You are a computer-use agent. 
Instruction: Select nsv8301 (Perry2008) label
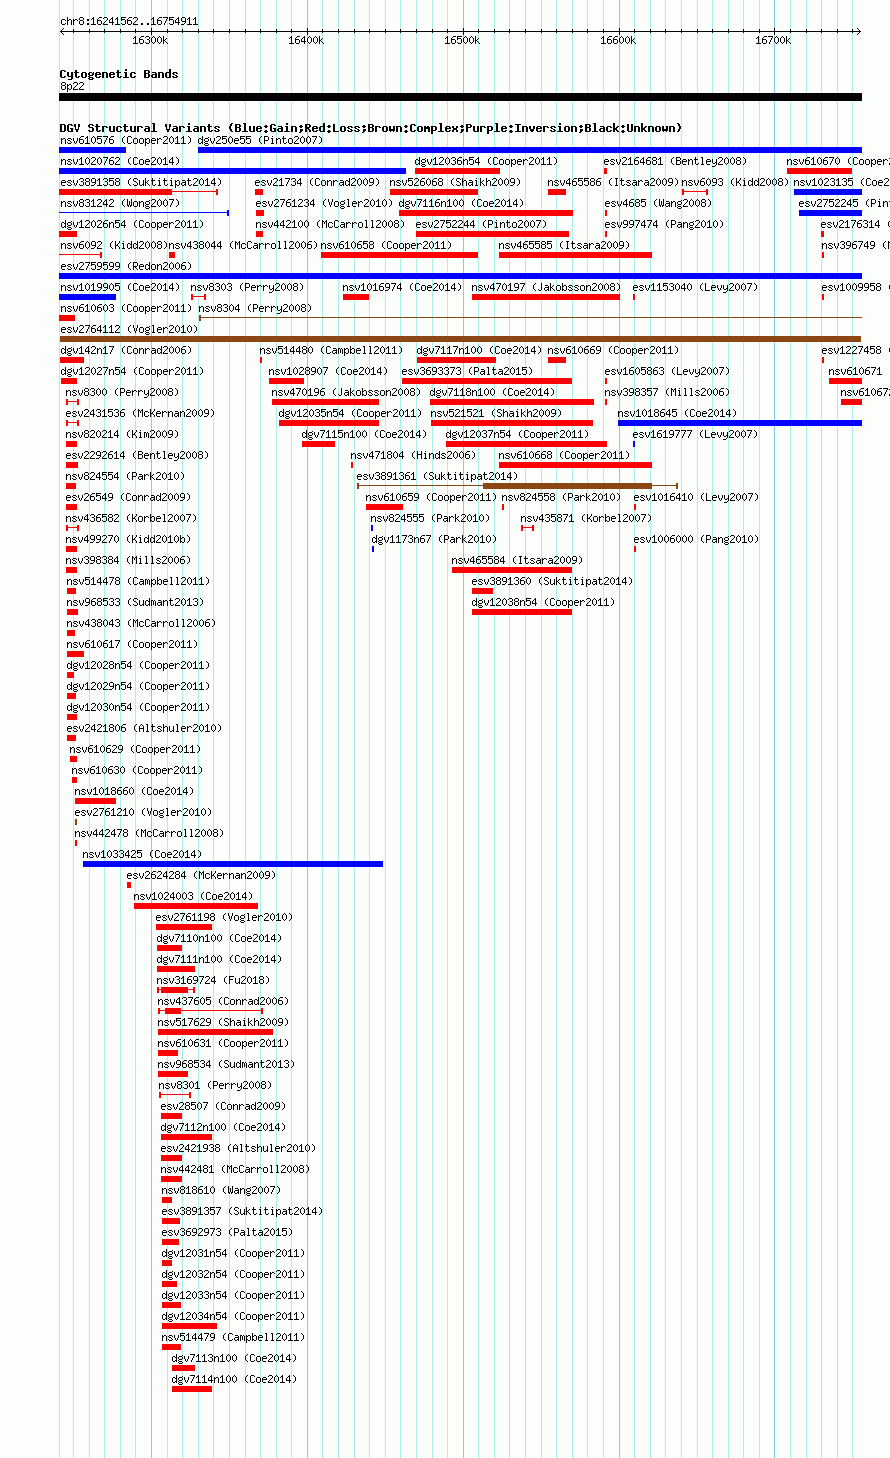click(x=215, y=1085)
